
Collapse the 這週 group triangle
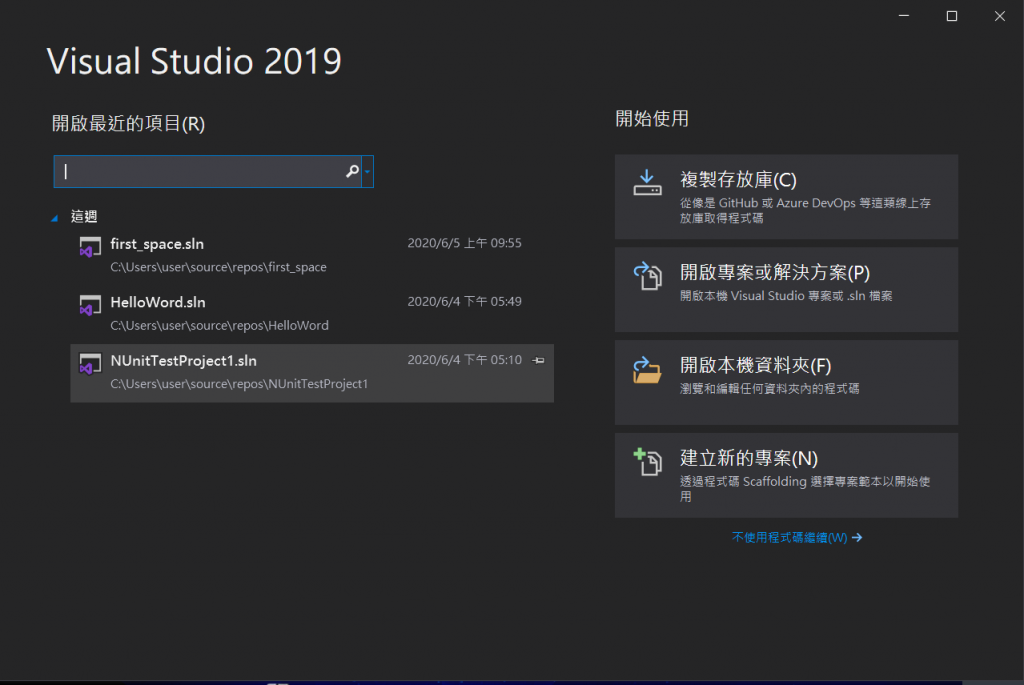pyautogui.click(x=55, y=217)
